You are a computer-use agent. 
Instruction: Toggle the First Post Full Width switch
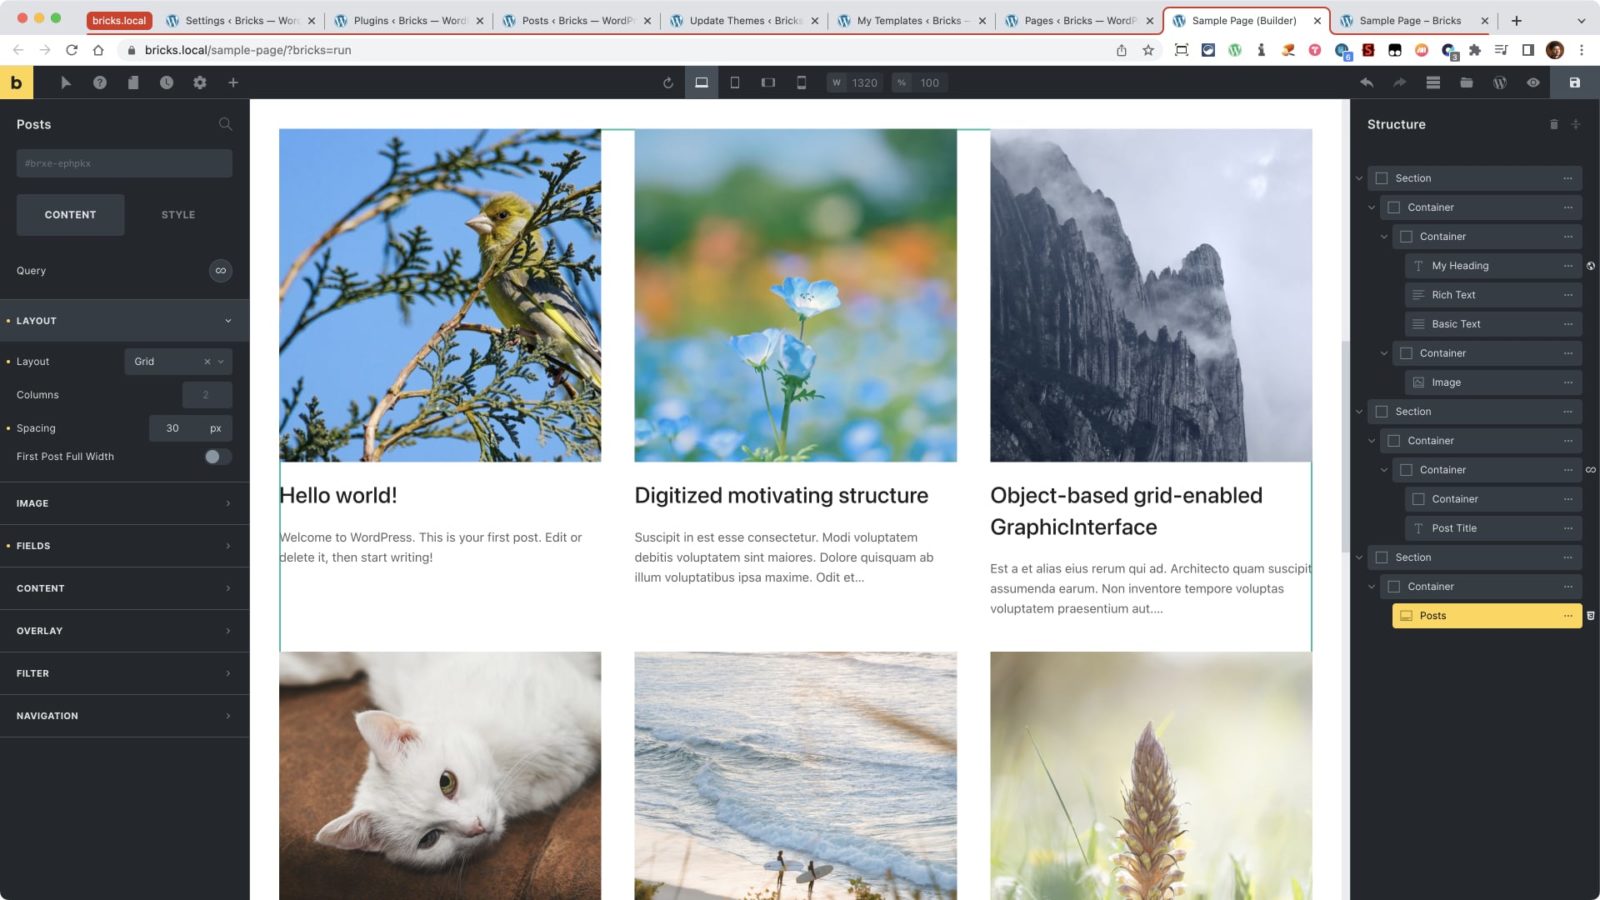pyautogui.click(x=214, y=456)
